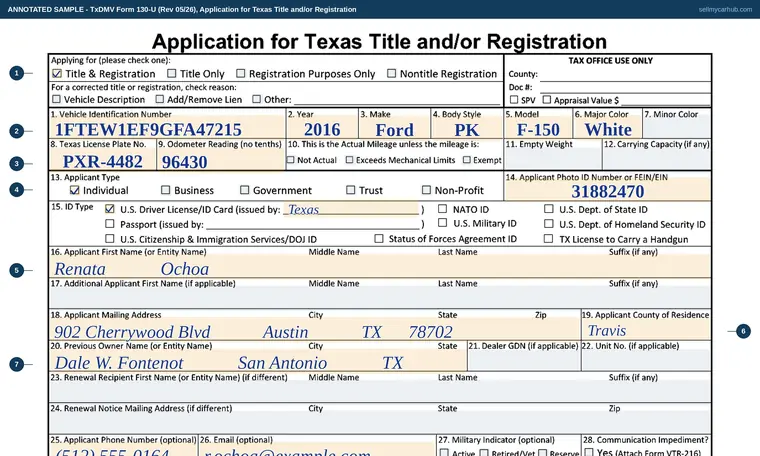Check the SPV checkbox
The width and height of the screenshot is (760, 456).
coord(514,99)
